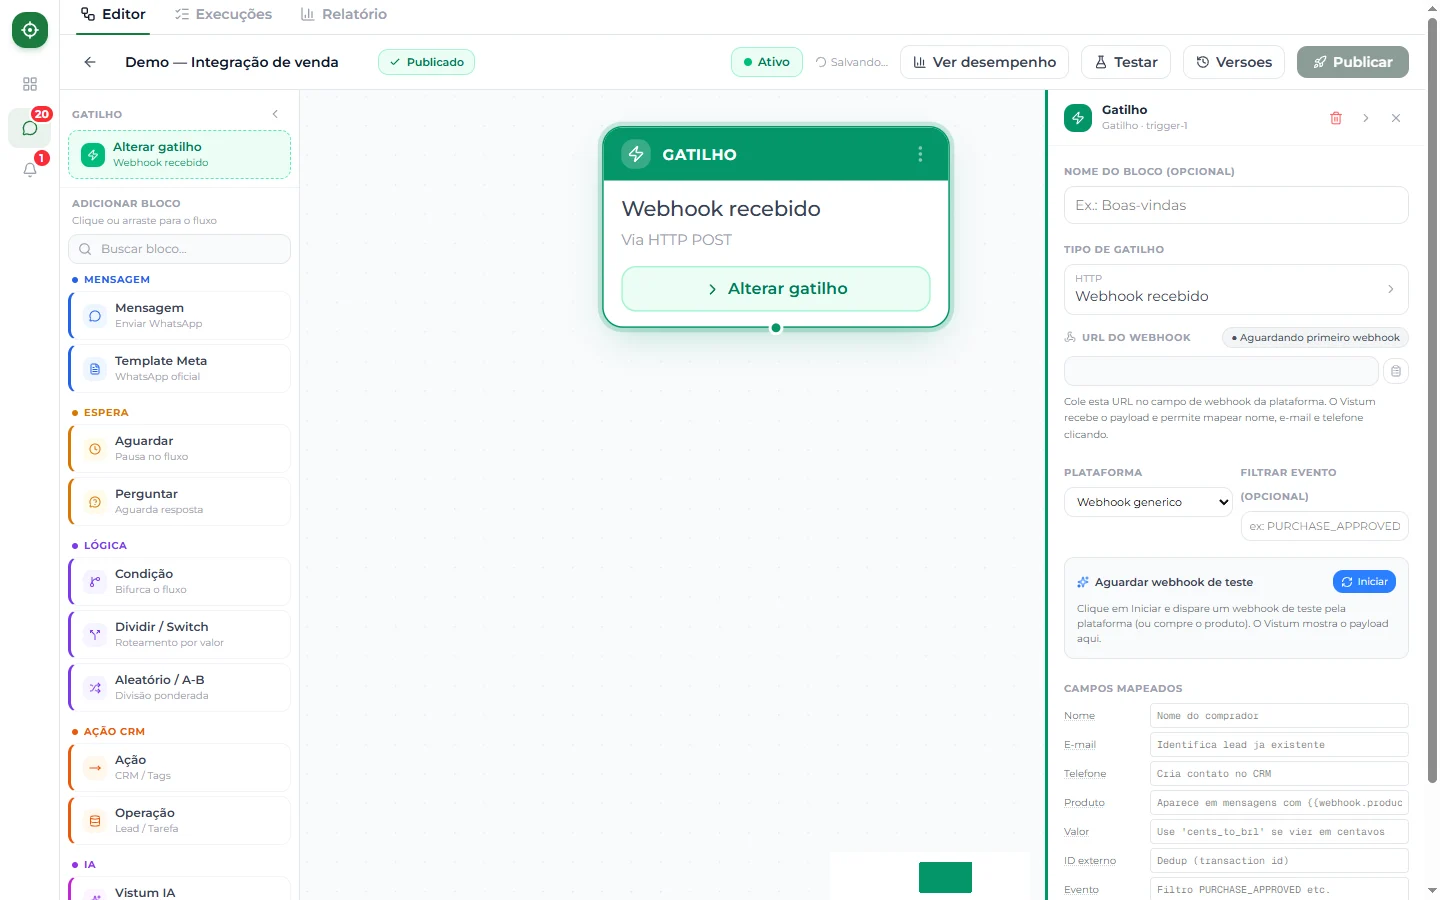Click the Valor mapped field input
Screen dimensions: 1440x900
click(x=1279, y=832)
